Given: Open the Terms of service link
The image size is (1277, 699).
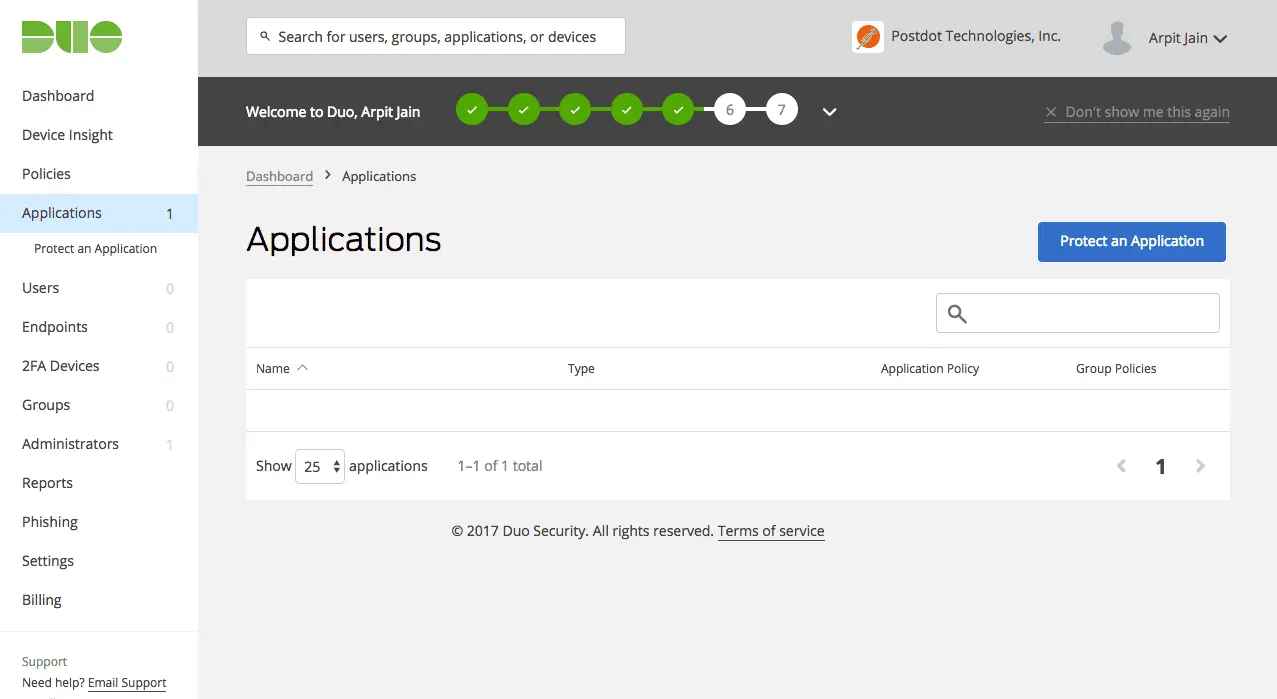Looking at the screenshot, I should click(x=771, y=531).
